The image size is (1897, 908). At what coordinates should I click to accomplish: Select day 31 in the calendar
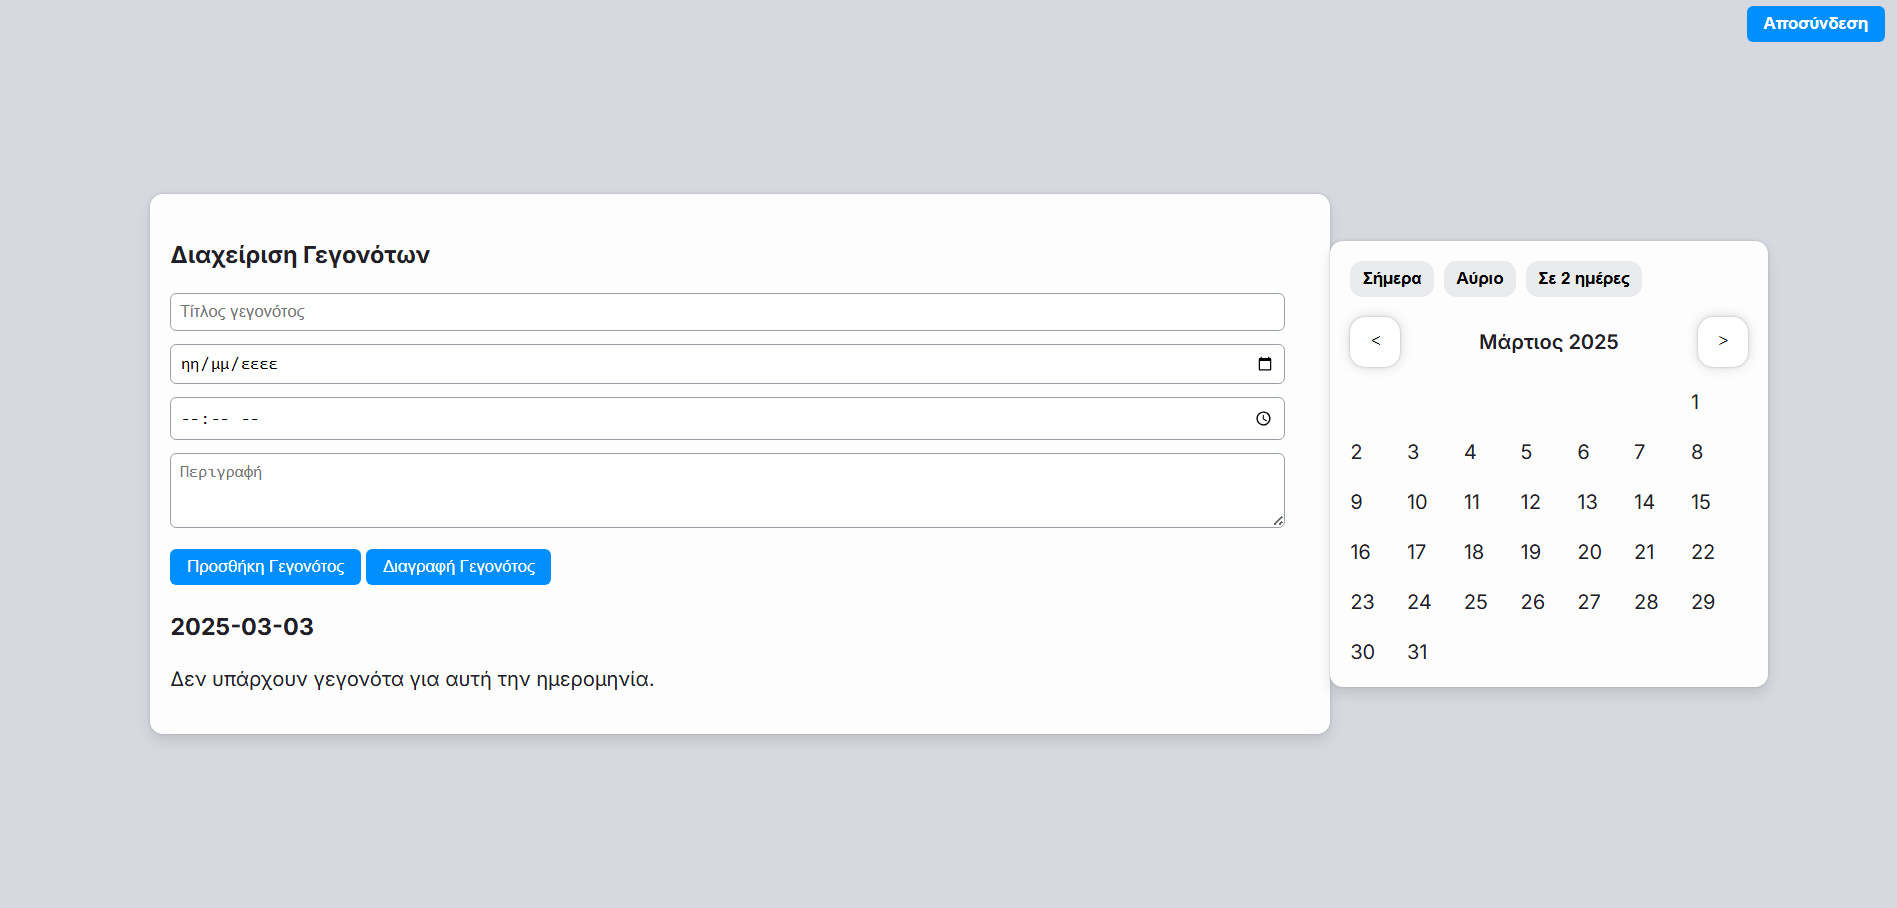click(1417, 652)
